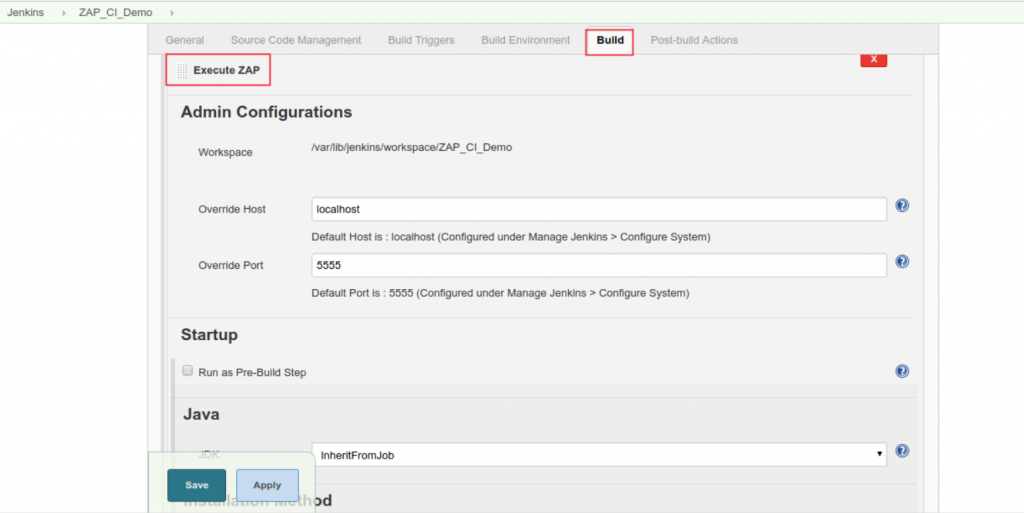Image resolution: width=1024 pixels, height=513 pixels.
Task: Jump to Post-build Actions tab
Action: pos(694,40)
